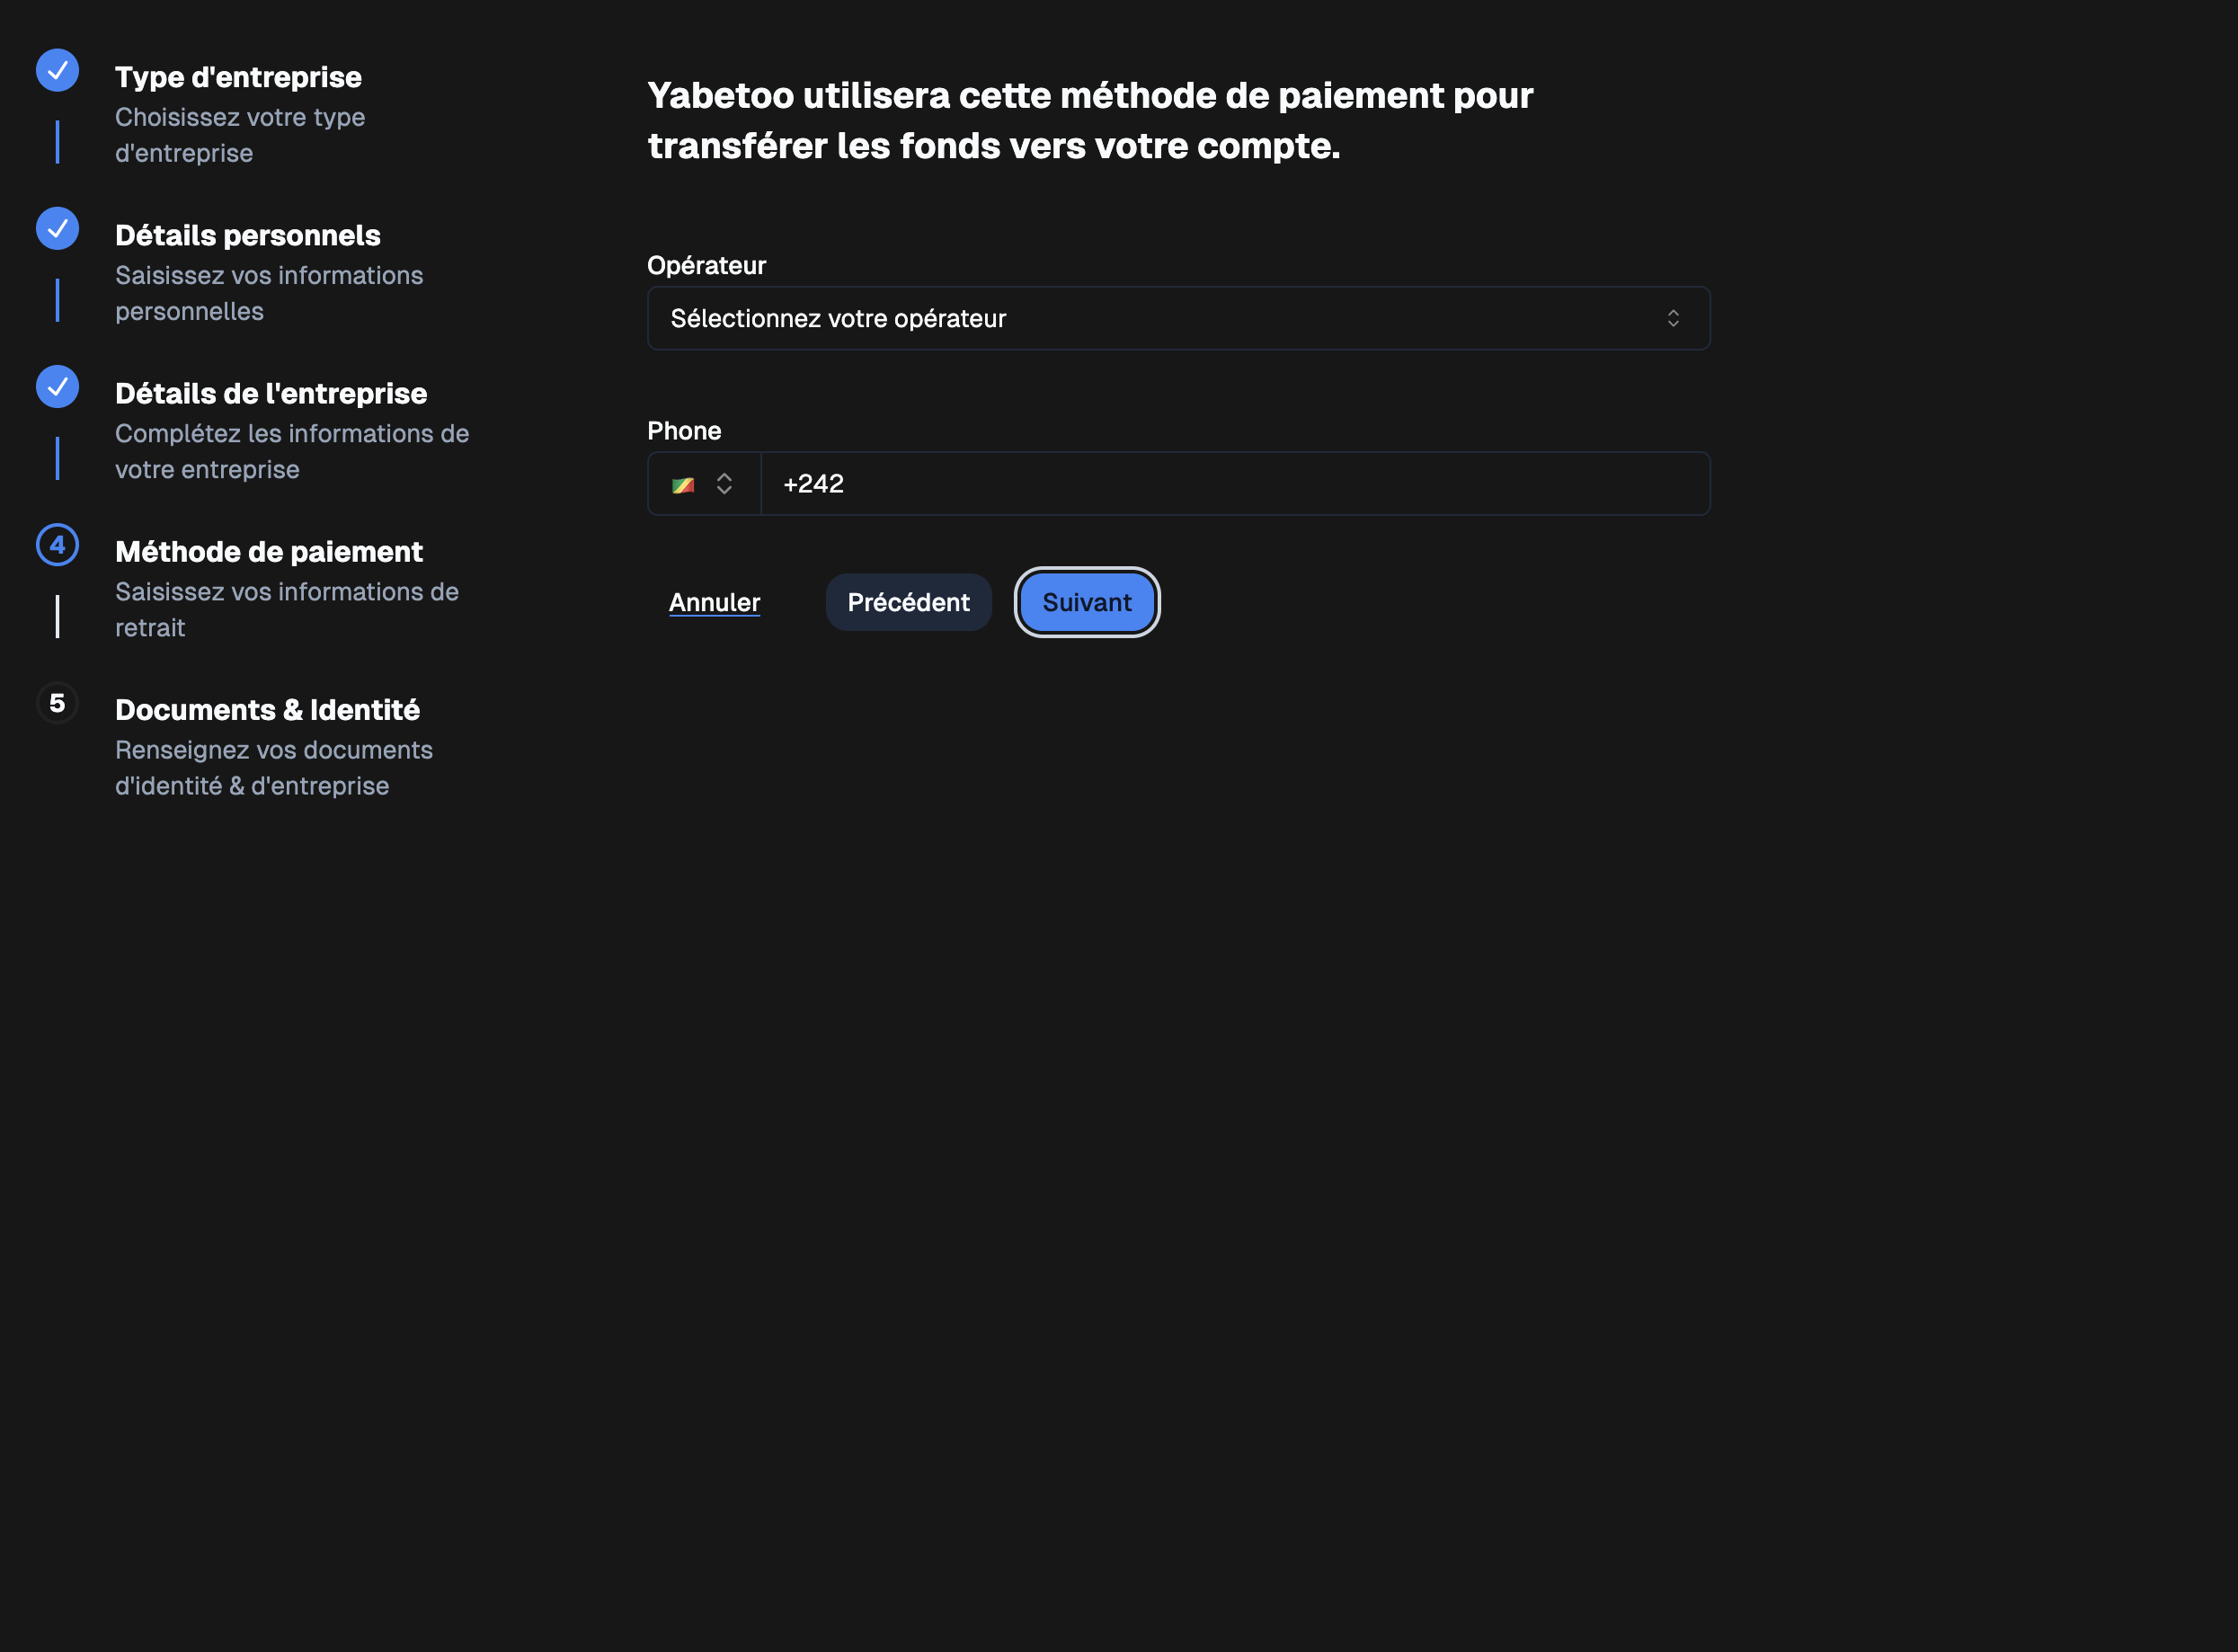
Task: Click the up-down chevrons beside the flag
Action: coord(724,484)
